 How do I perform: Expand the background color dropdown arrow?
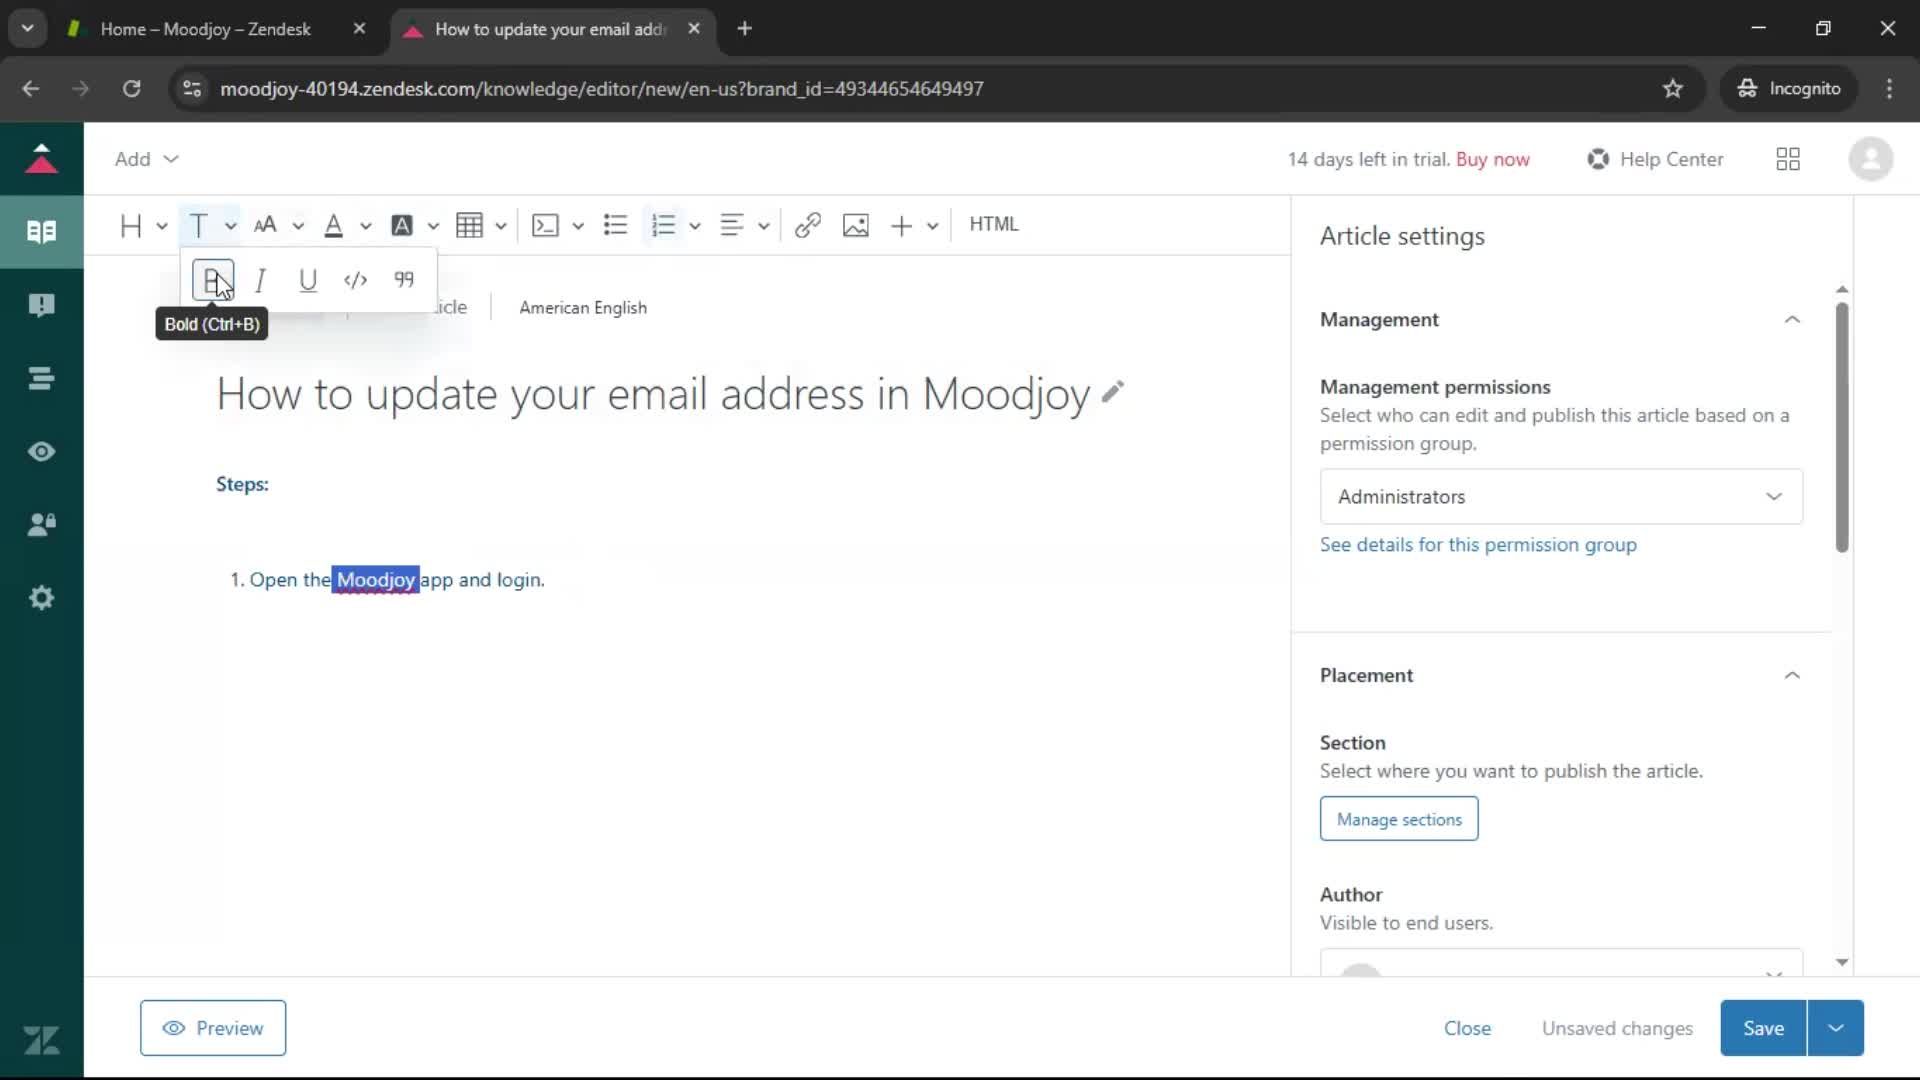click(433, 227)
